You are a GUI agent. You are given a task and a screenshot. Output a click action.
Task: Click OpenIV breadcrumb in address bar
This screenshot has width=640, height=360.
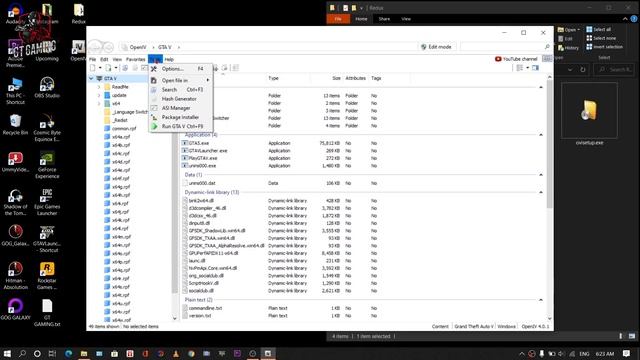(x=138, y=47)
